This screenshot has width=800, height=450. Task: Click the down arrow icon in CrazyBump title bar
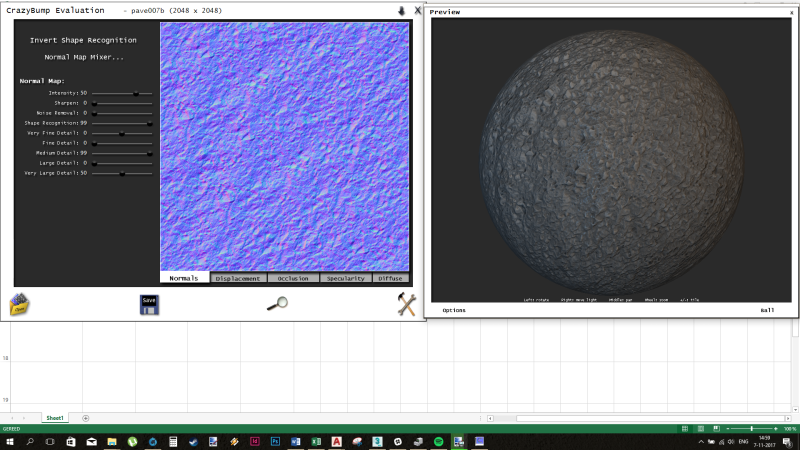pos(402,10)
